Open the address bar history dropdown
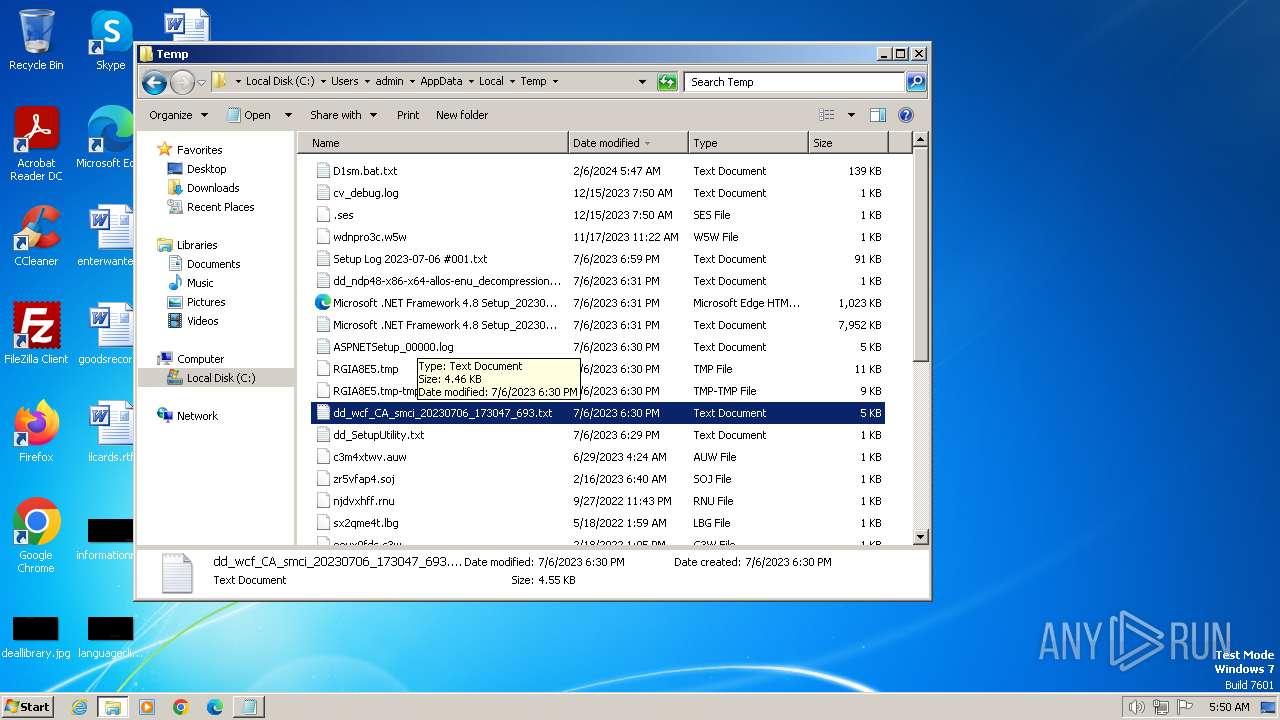 point(642,82)
